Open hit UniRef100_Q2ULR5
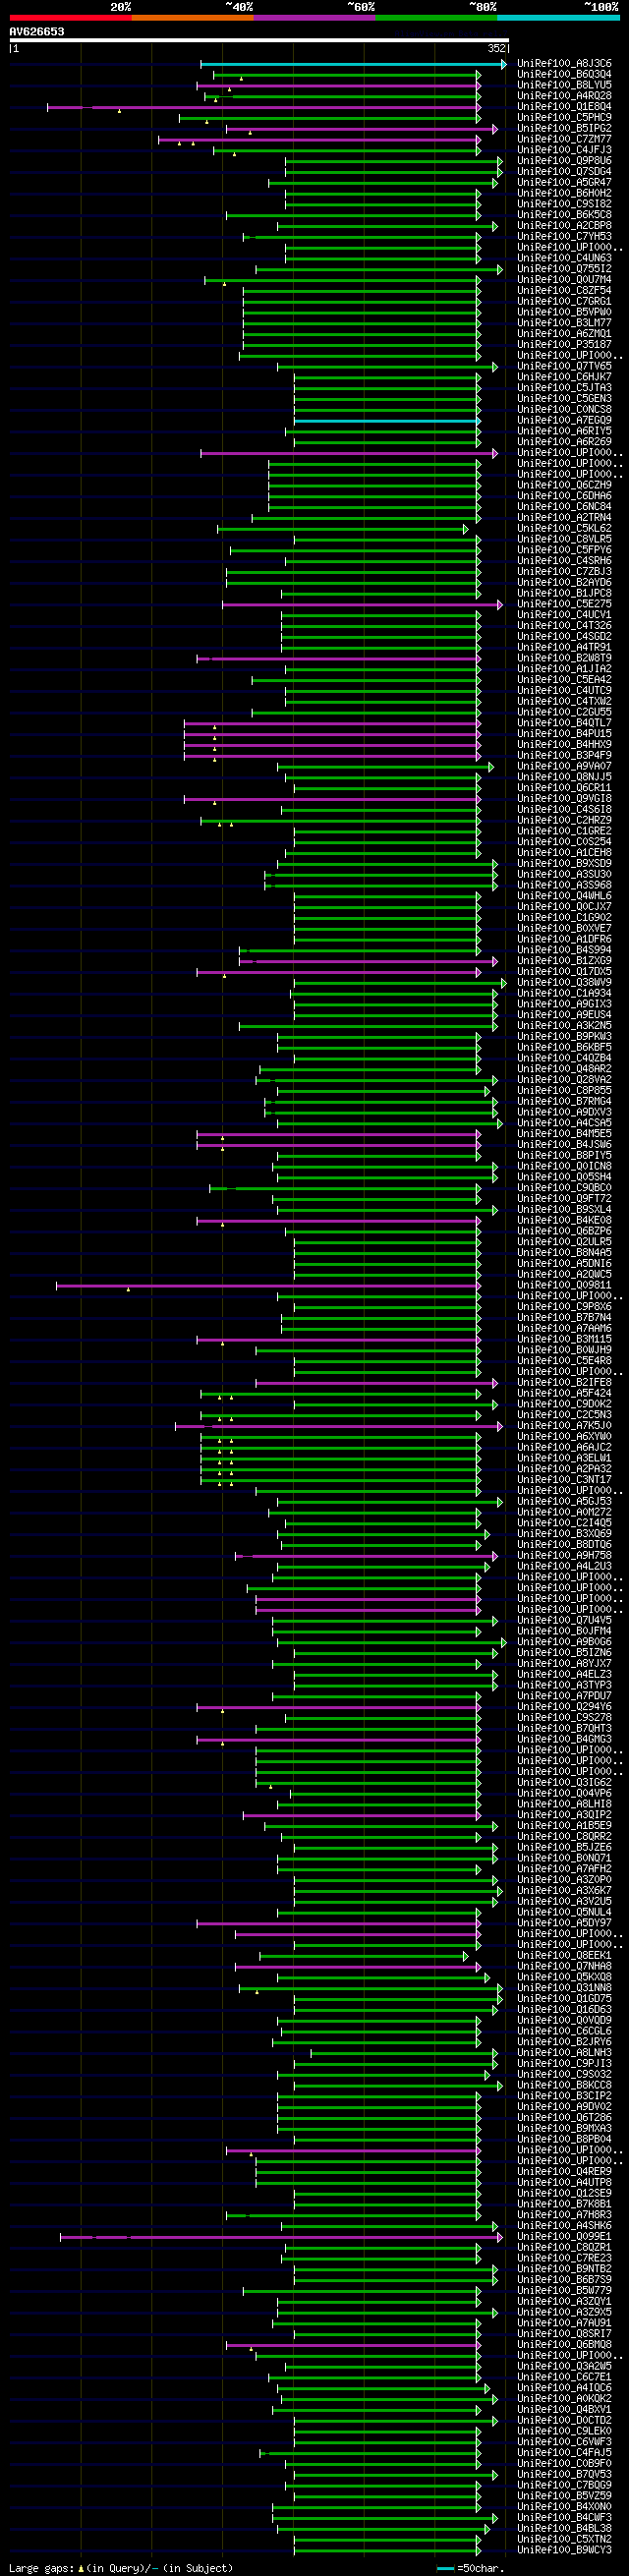 pos(565,1243)
